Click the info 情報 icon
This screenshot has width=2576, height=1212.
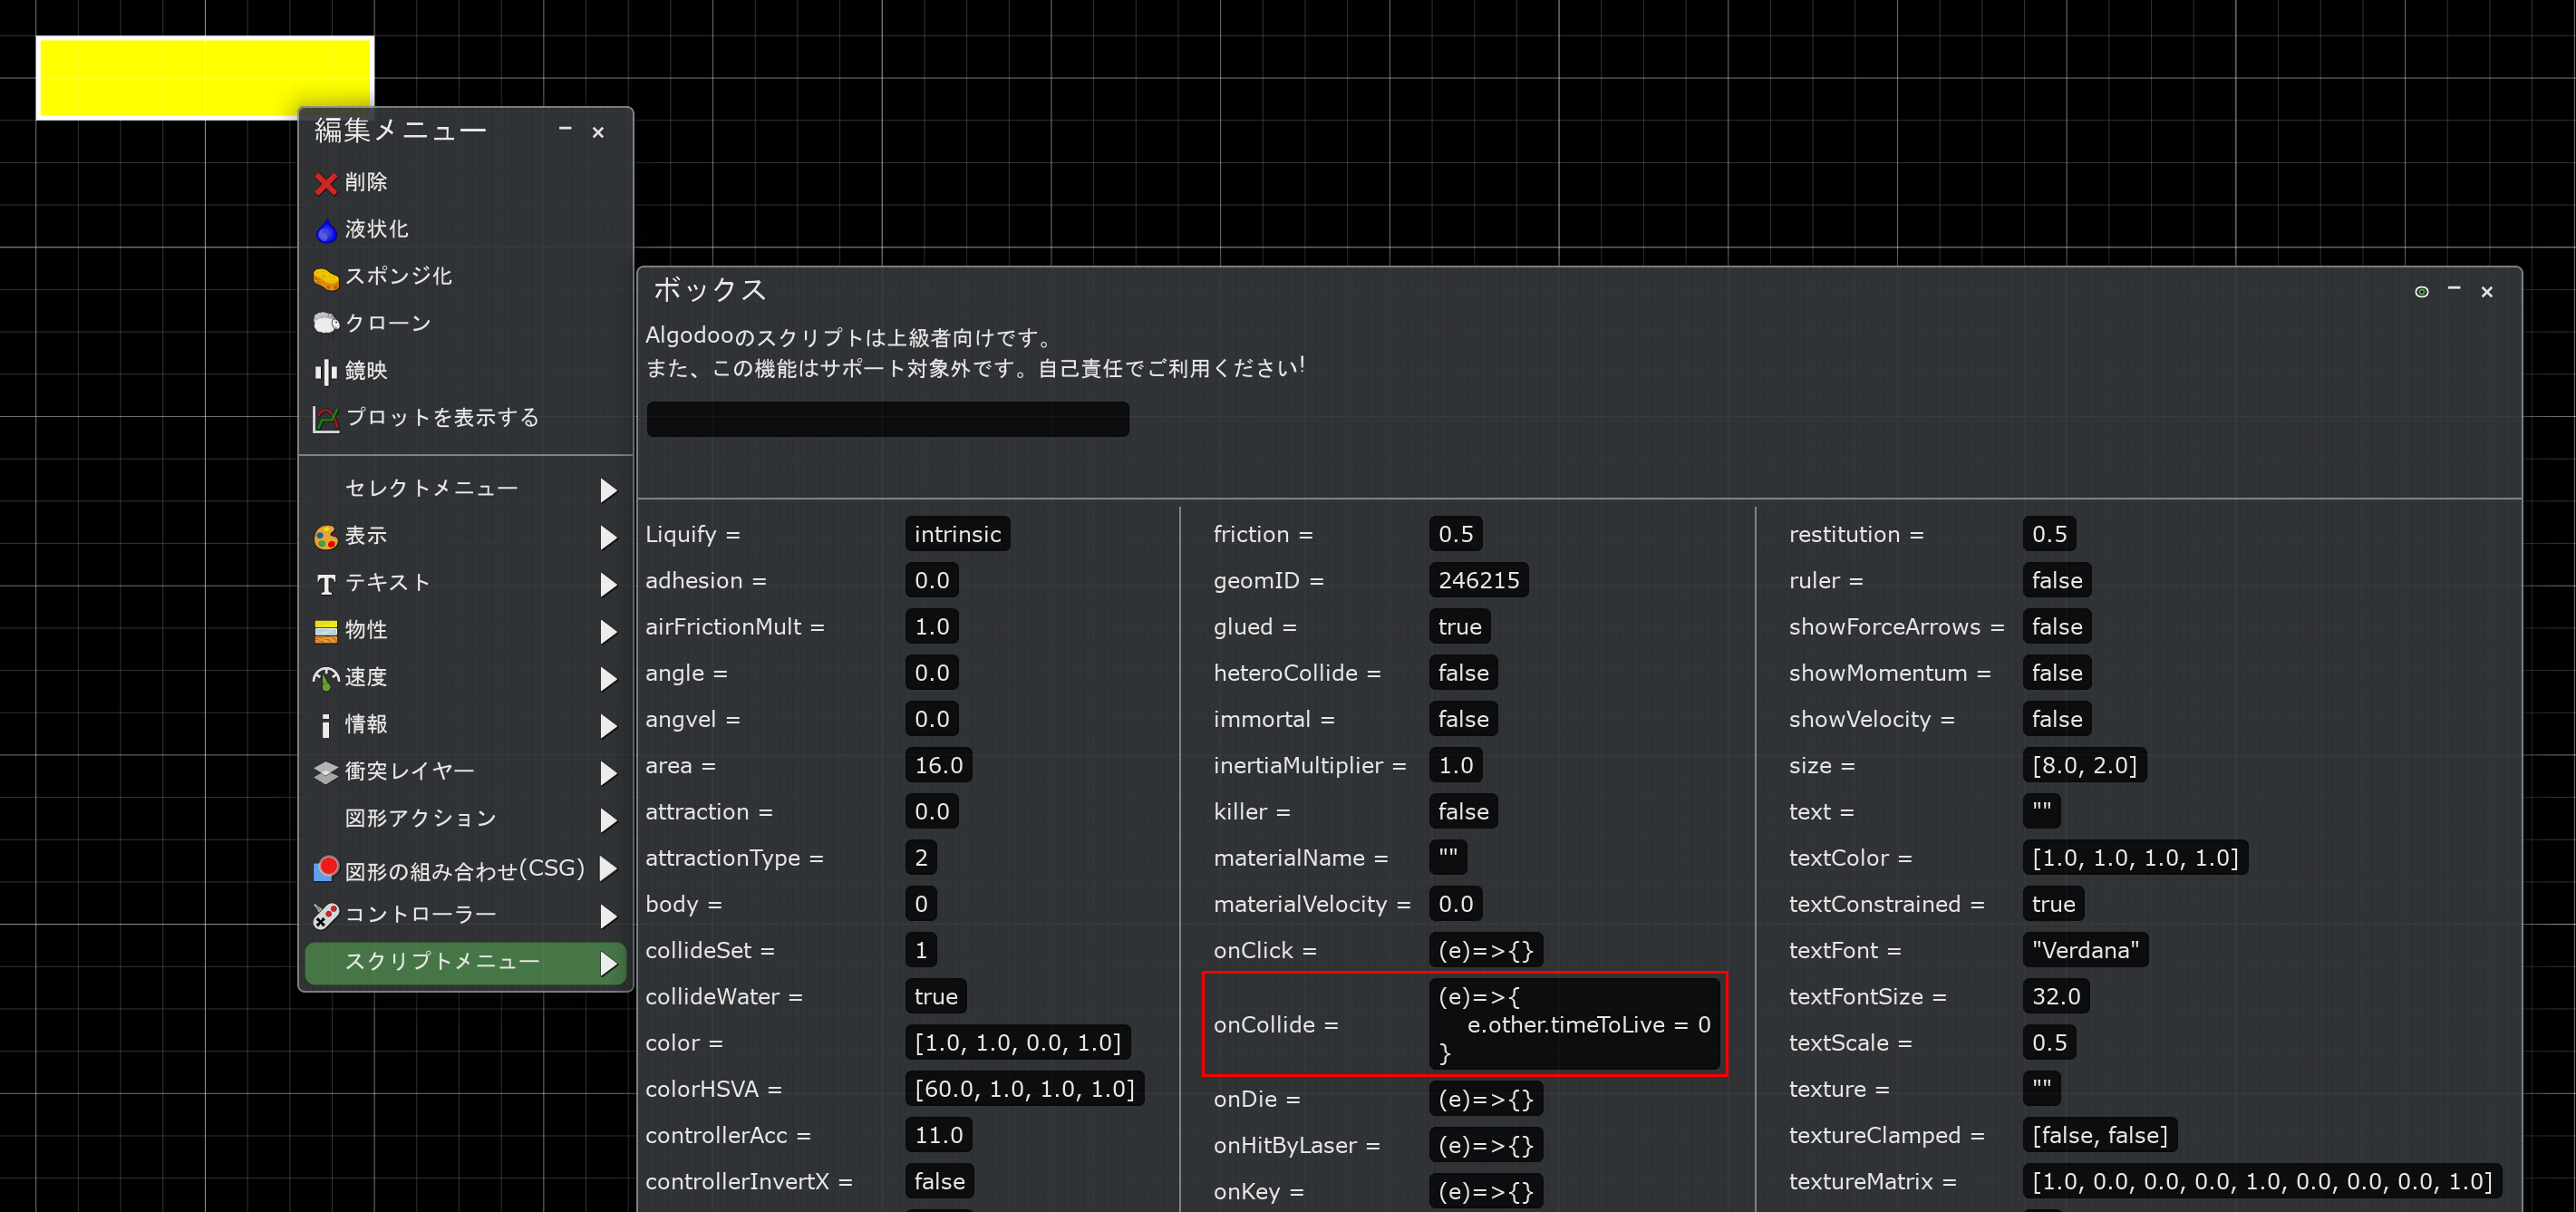pyautogui.click(x=325, y=725)
